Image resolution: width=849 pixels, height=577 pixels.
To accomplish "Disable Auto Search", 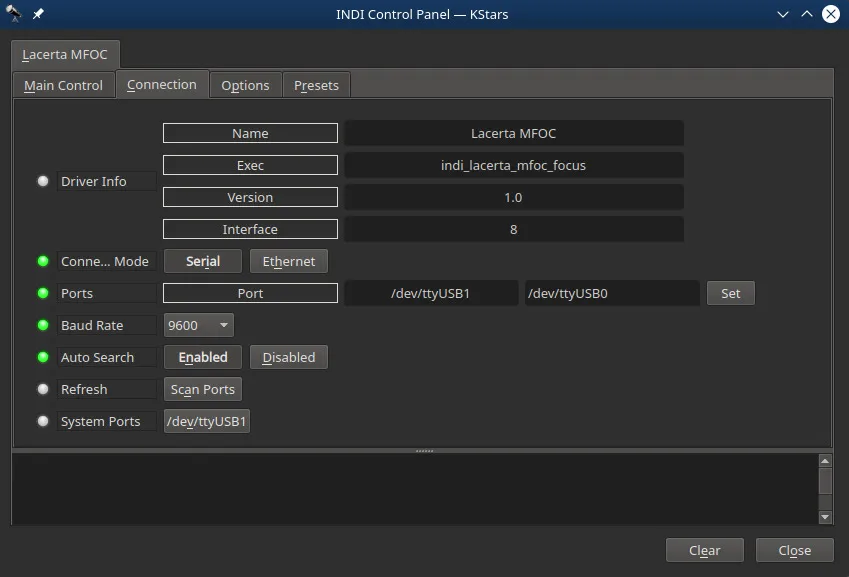I will pos(289,357).
